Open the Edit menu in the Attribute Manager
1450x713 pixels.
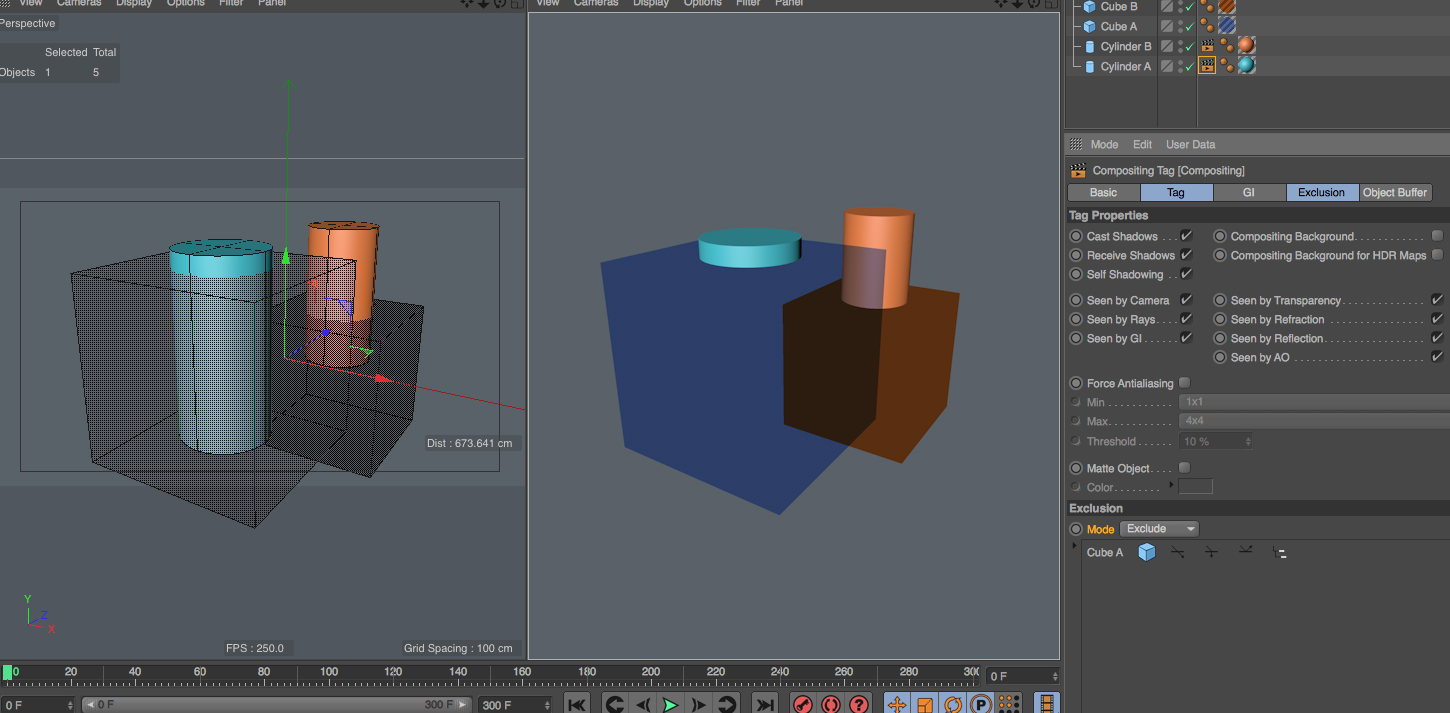tap(1142, 144)
